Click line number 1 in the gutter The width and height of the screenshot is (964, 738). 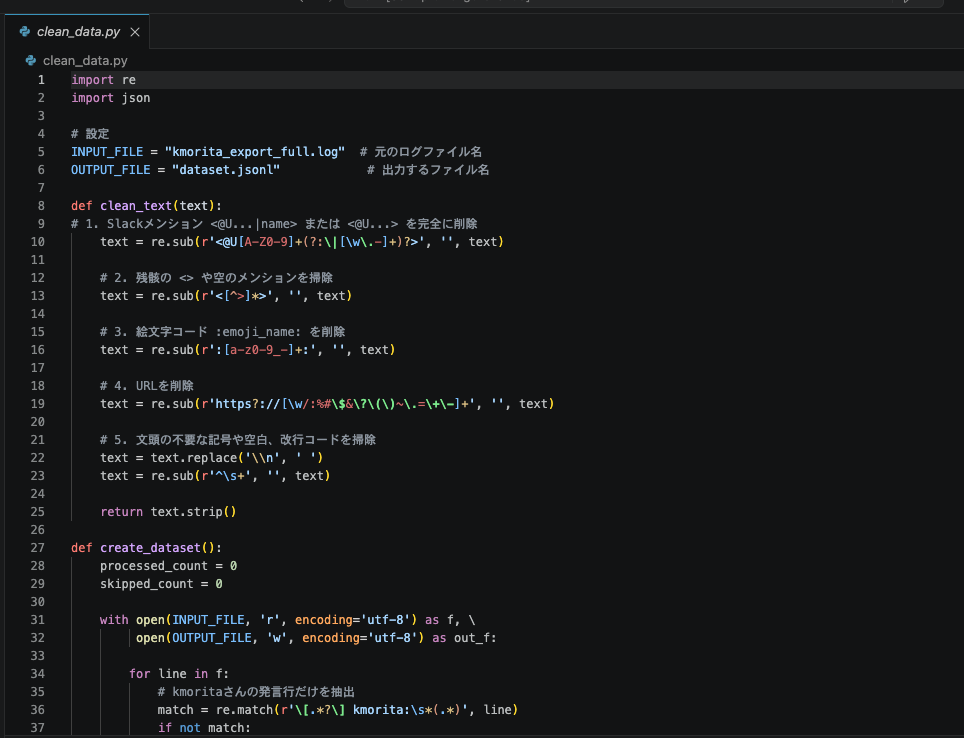click(x=41, y=80)
